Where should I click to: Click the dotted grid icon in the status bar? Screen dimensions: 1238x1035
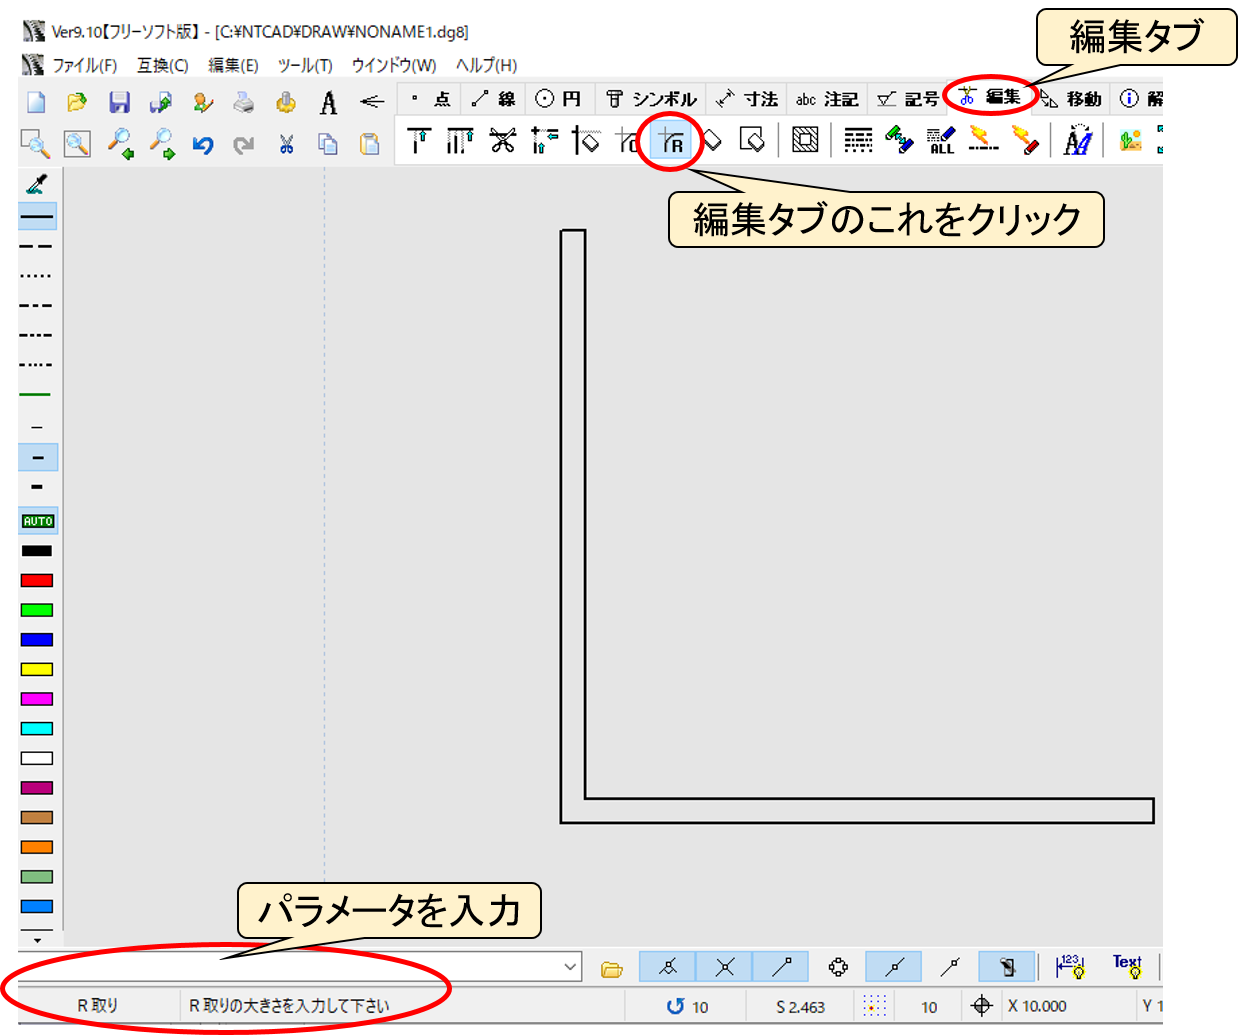(x=875, y=1006)
